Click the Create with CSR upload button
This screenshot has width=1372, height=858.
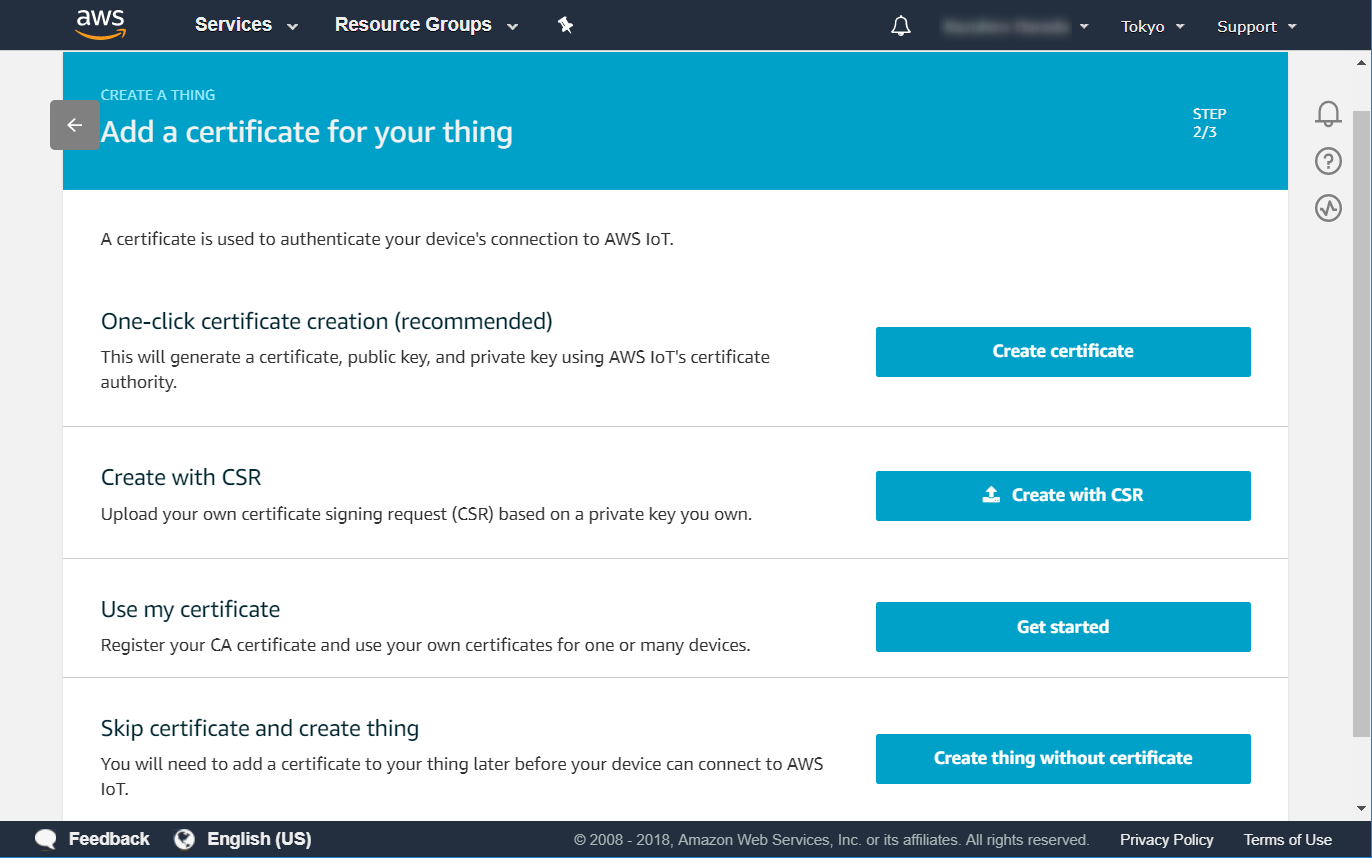coord(1063,495)
